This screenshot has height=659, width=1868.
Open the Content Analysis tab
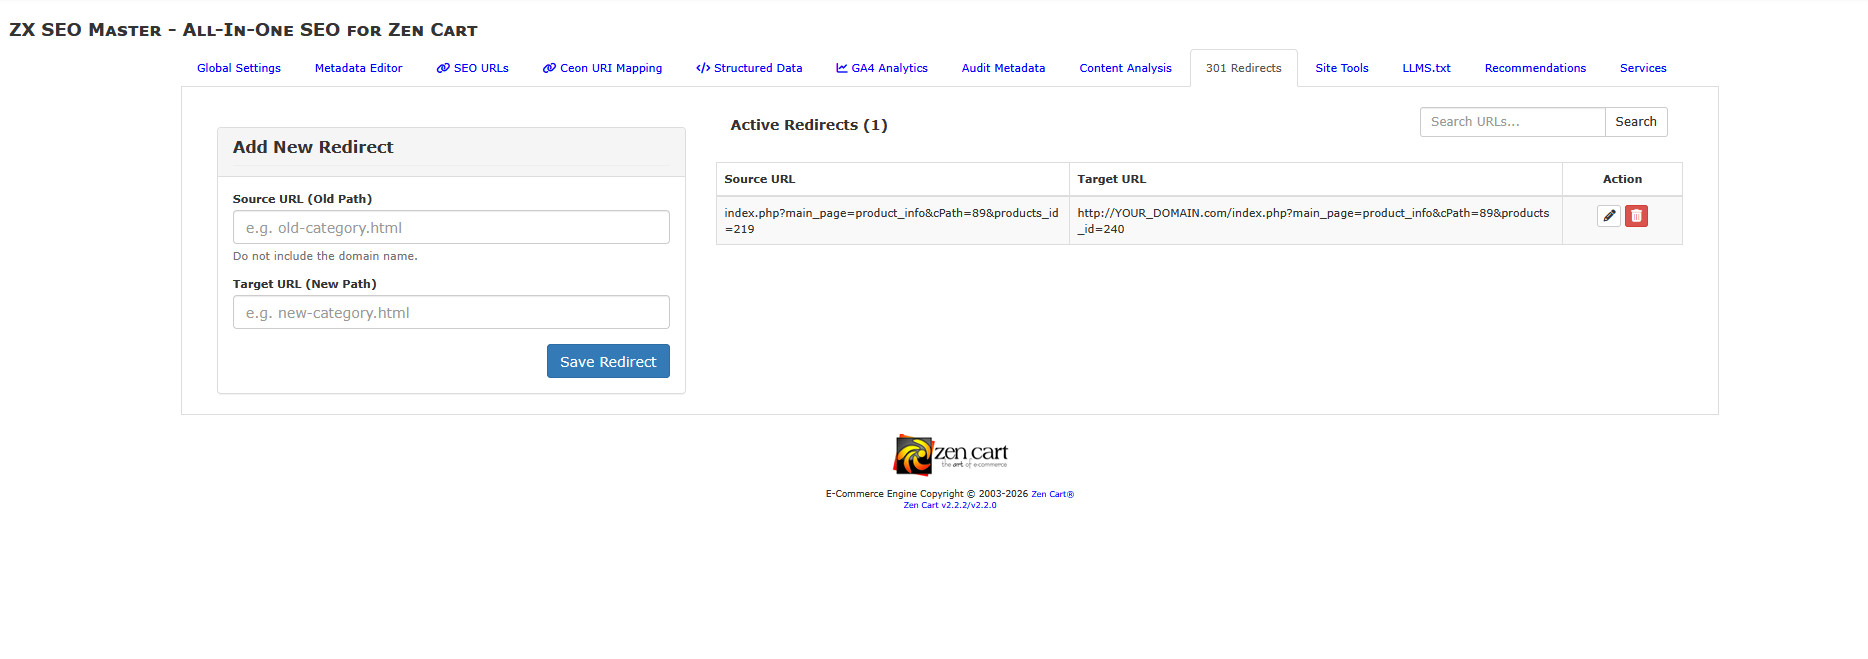coord(1125,68)
